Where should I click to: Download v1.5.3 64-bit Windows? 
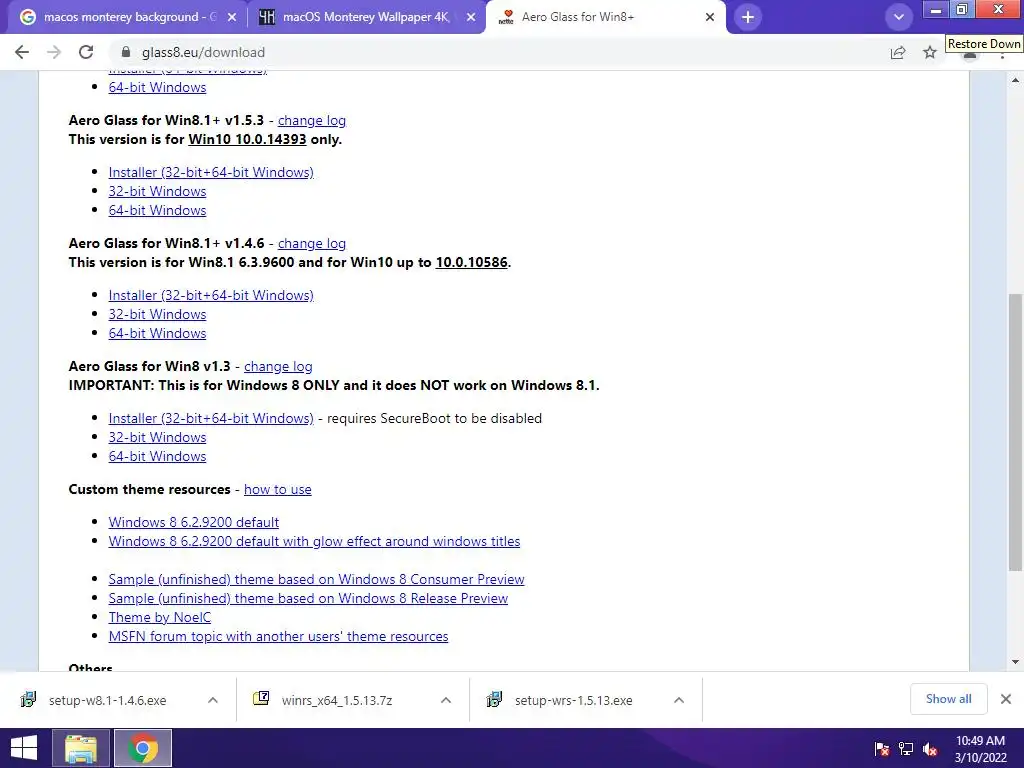[157, 210]
